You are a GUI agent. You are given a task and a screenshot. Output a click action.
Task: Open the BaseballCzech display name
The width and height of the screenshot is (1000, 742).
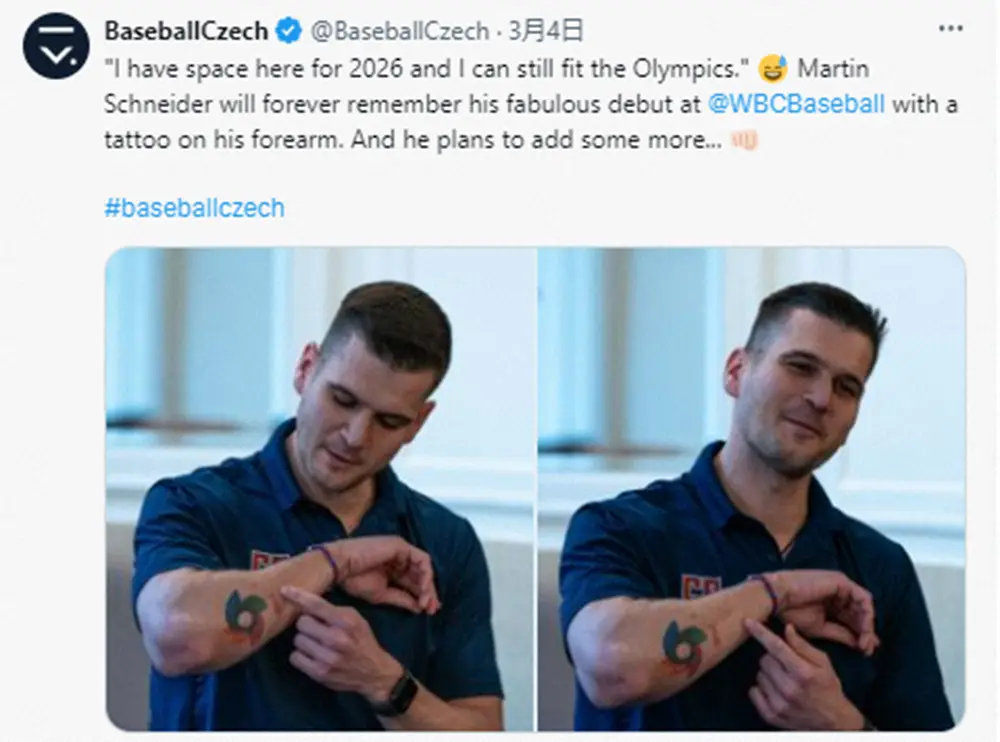(x=187, y=31)
